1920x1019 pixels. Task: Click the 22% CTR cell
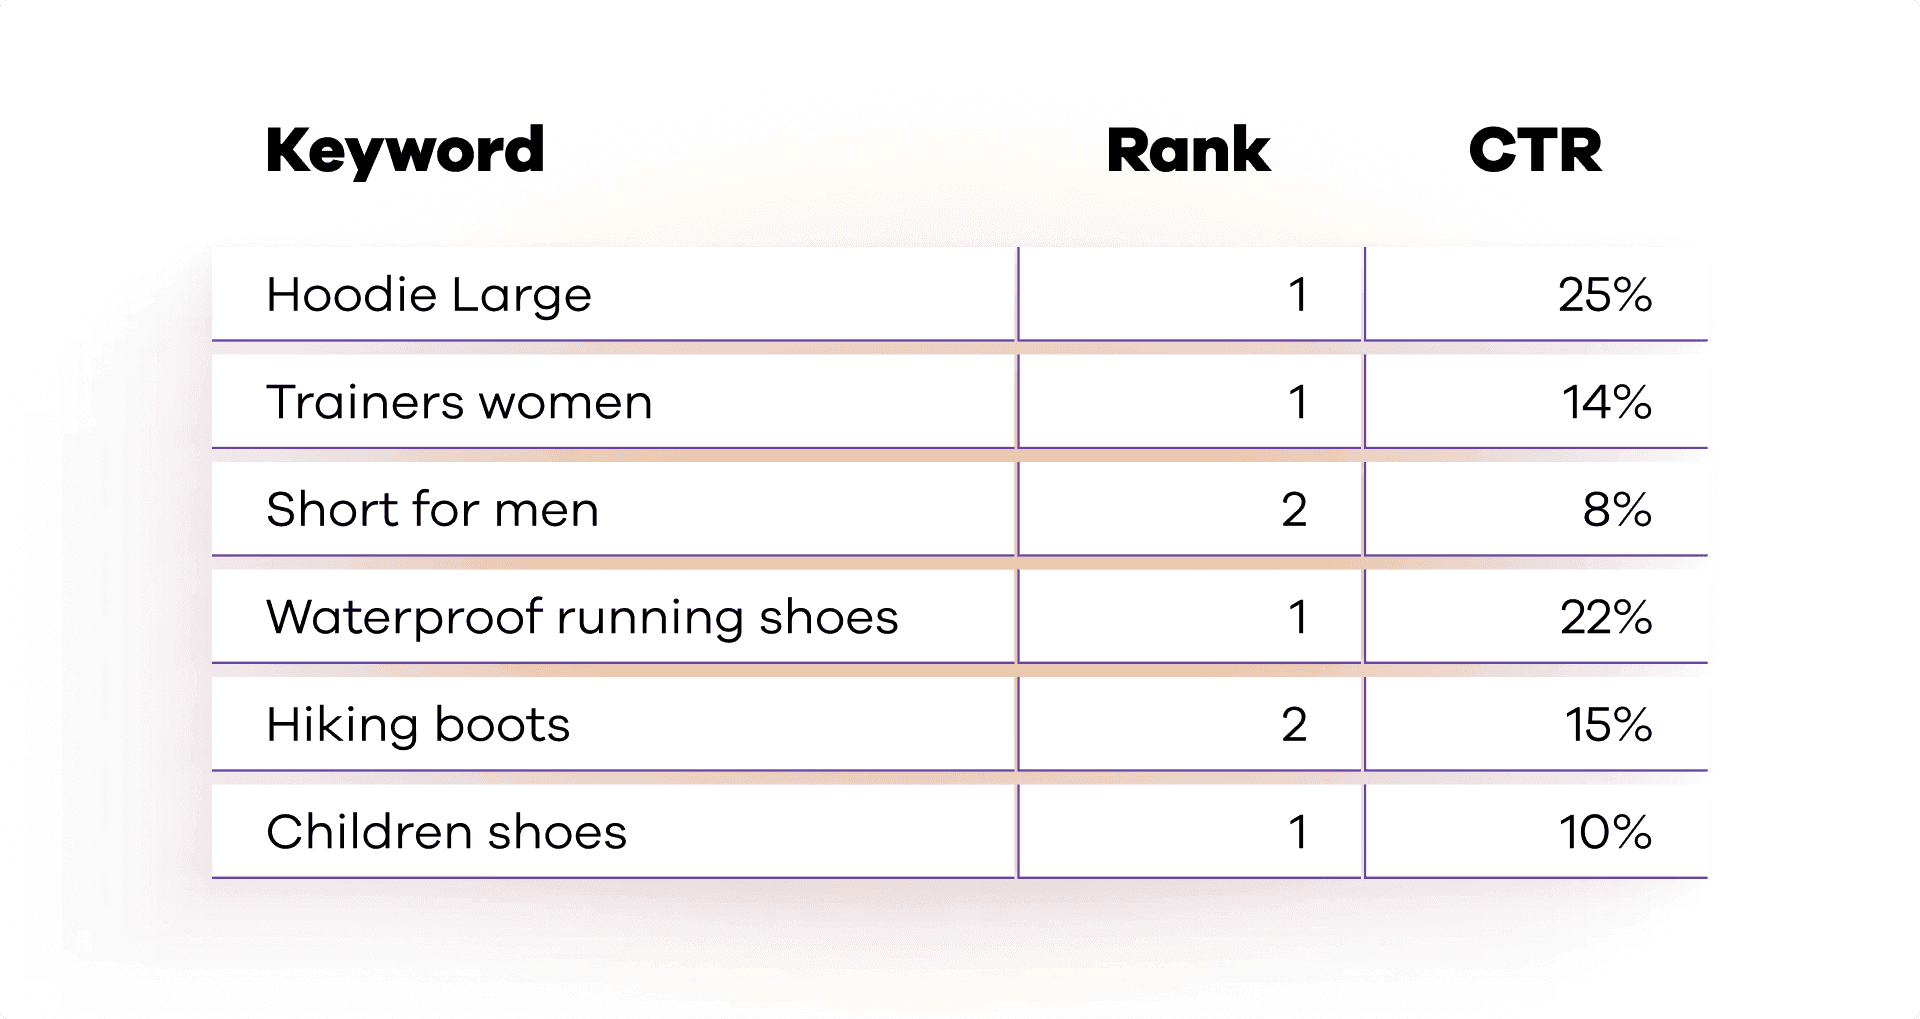click(x=1536, y=617)
